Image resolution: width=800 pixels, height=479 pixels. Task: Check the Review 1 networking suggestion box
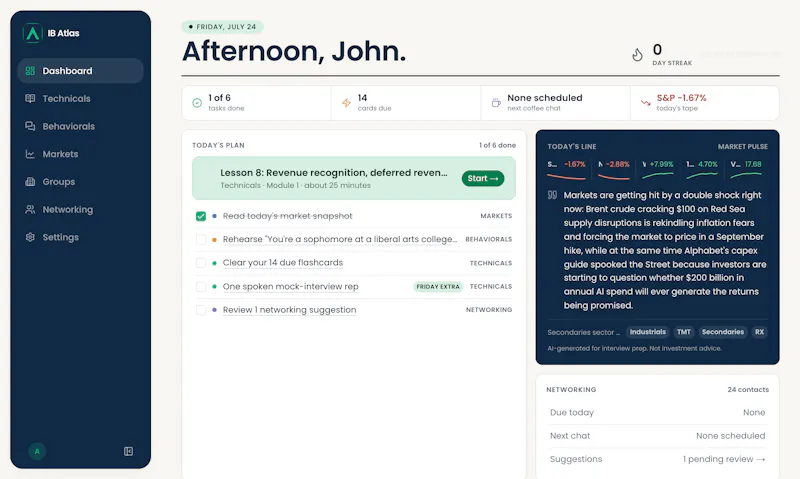tap(201, 310)
